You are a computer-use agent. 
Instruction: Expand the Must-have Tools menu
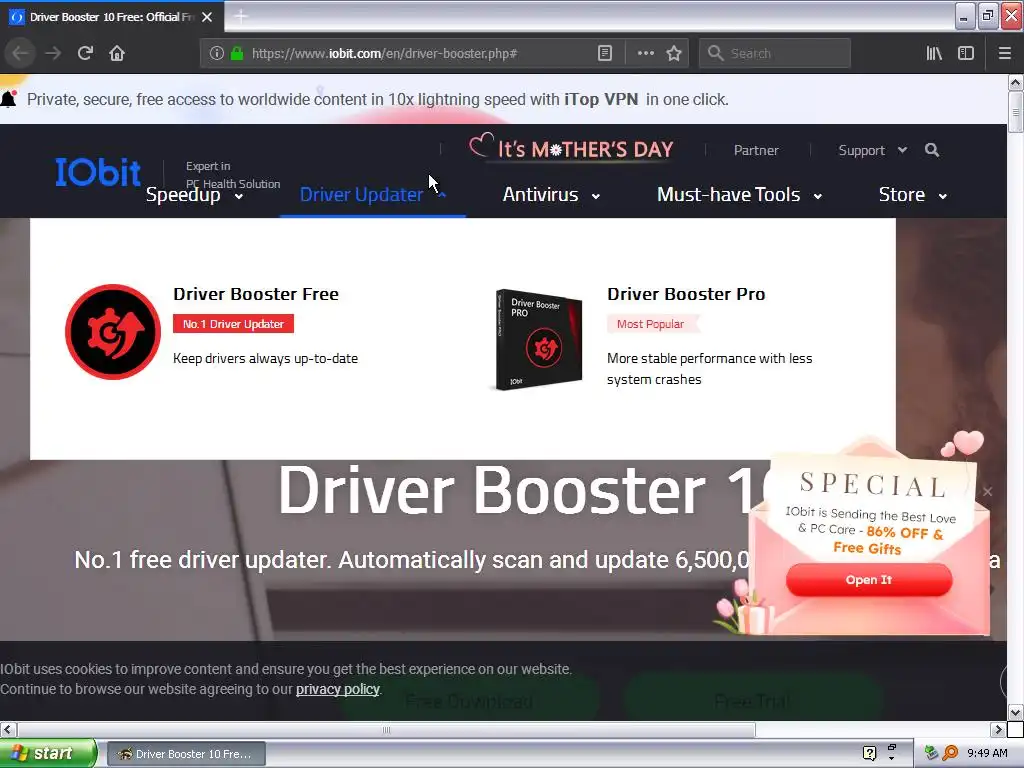click(x=739, y=195)
